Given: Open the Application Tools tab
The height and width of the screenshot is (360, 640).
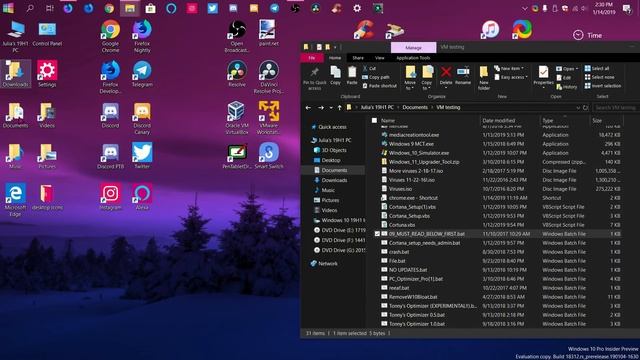Looking at the screenshot, I should 413,58.
